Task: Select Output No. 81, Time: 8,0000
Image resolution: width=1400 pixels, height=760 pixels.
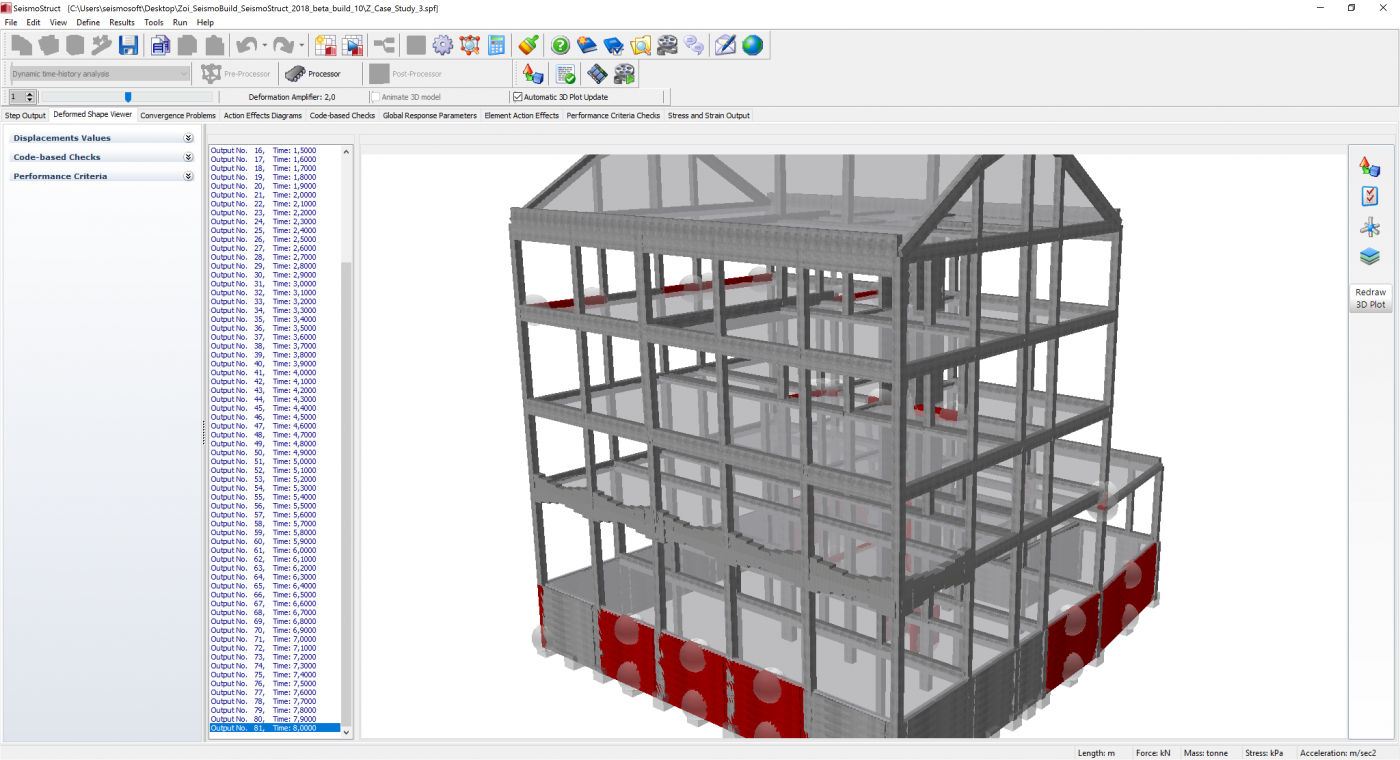Action: click(x=275, y=728)
